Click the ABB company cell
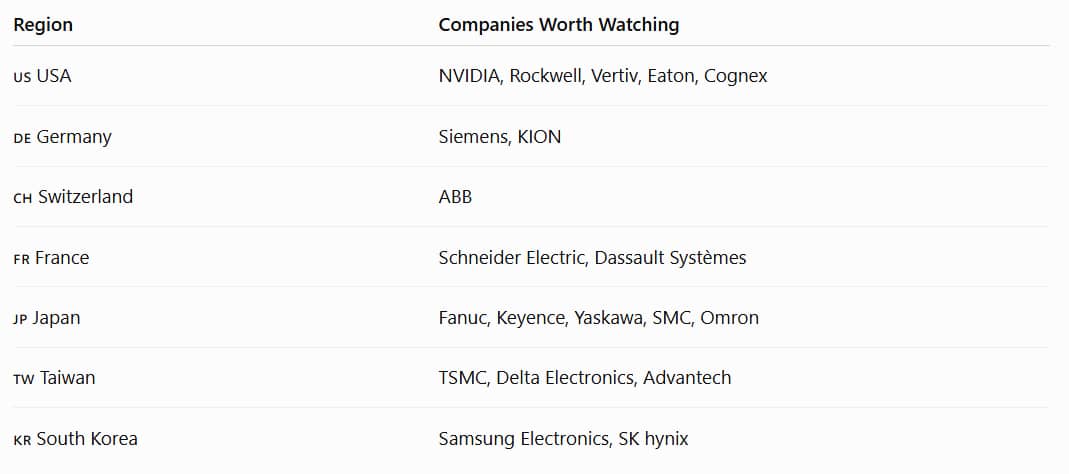 (455, 197)
